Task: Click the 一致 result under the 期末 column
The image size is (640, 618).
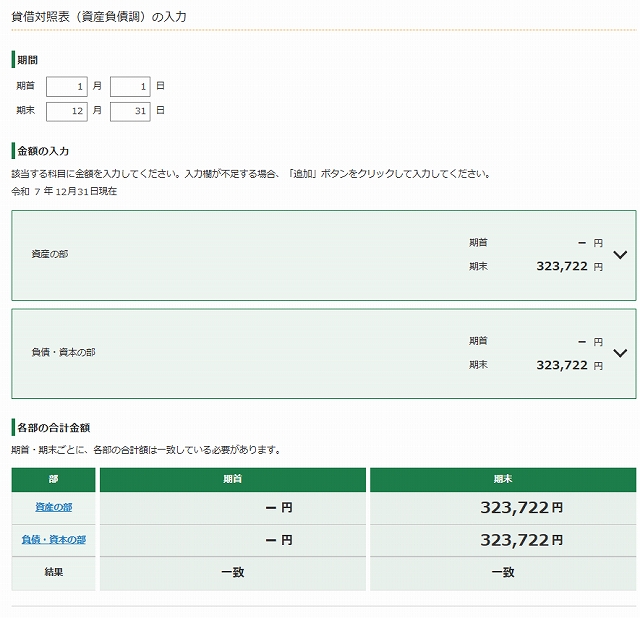Action: (x=502, y=573)
